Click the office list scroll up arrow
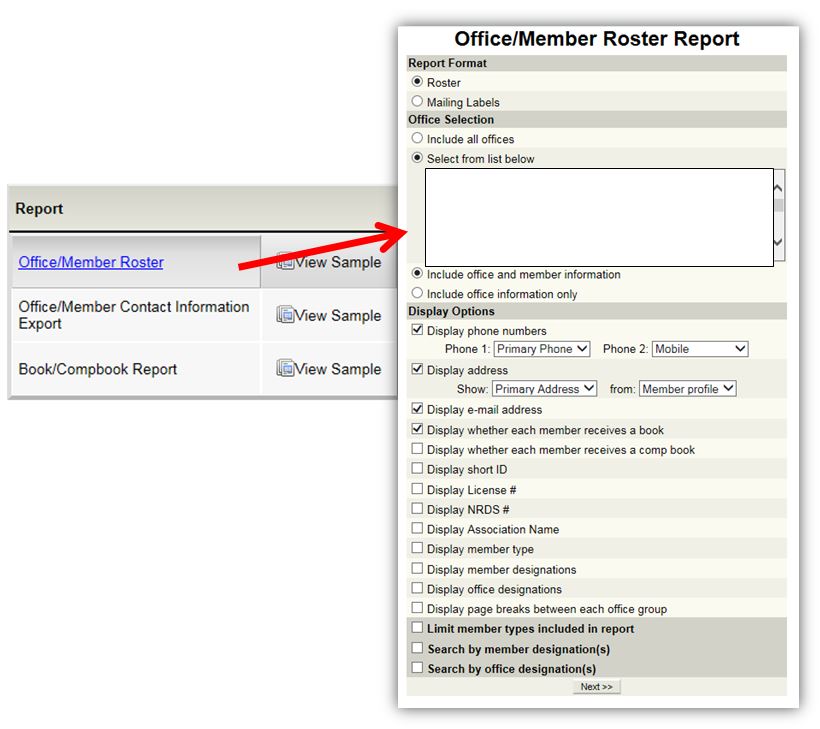This screenshot has width=820, height=729. 779,188
